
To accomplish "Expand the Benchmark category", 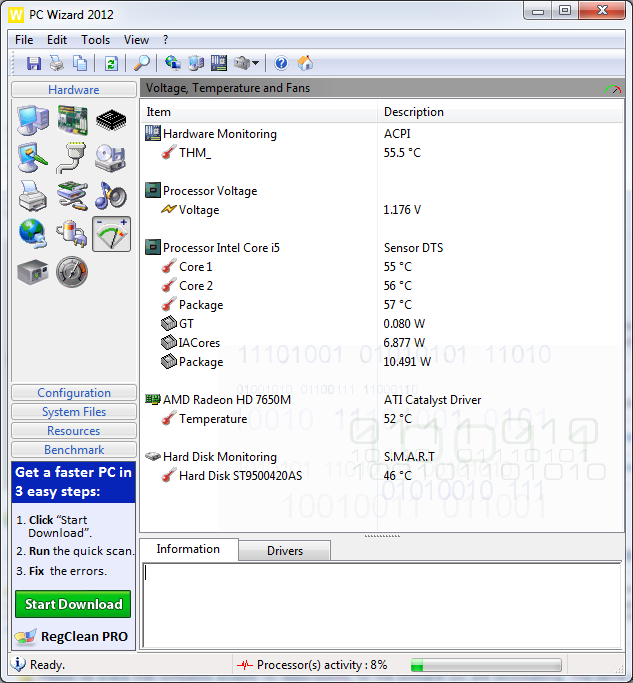I will (74, 450).
